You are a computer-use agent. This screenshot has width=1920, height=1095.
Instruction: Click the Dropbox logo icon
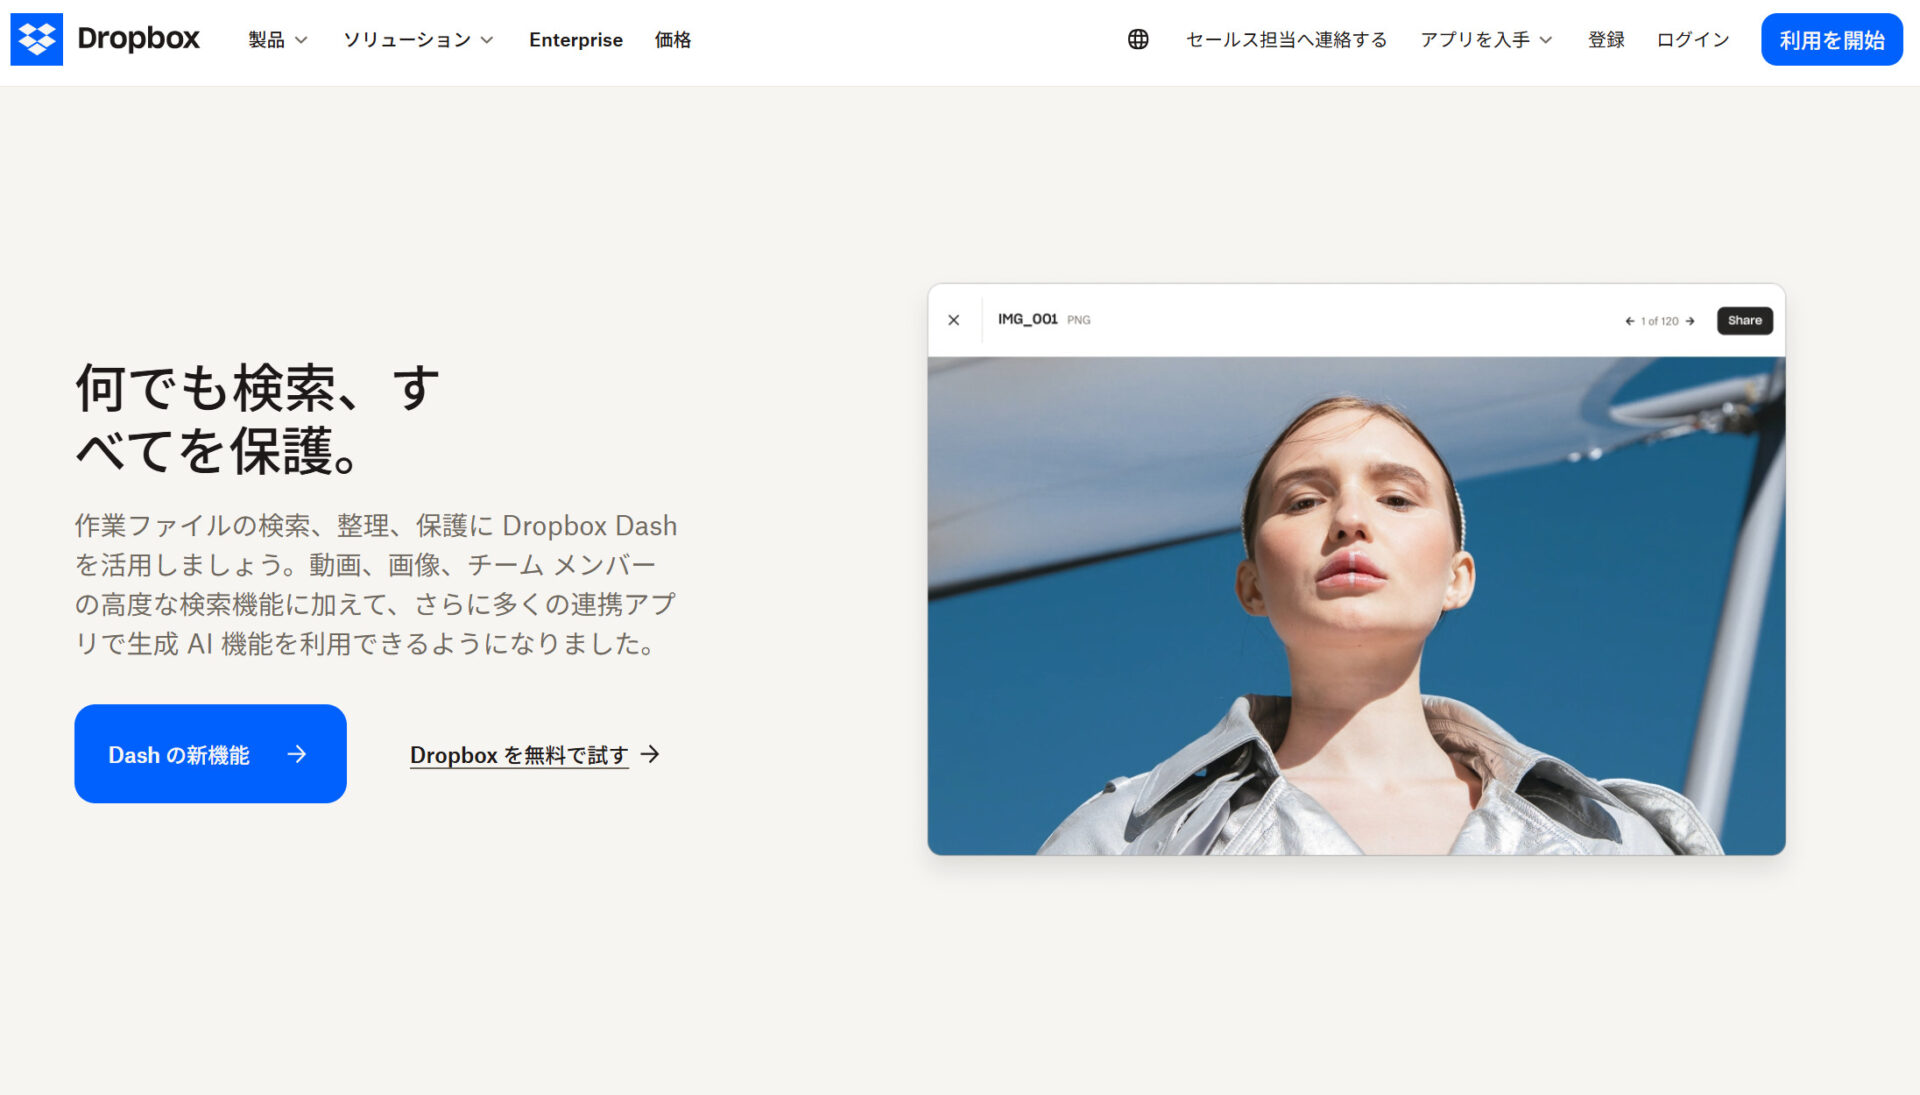36,38
